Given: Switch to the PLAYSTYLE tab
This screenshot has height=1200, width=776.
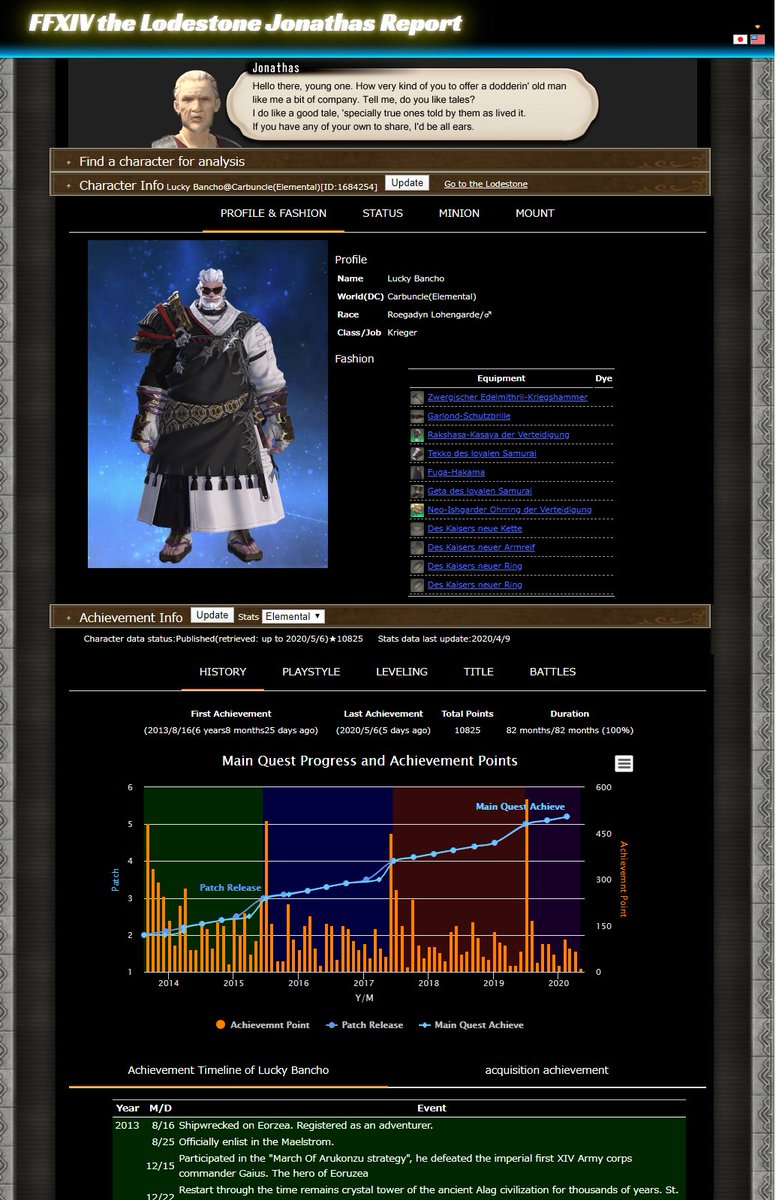Looking at the screenshot, I should coord(311,672).
